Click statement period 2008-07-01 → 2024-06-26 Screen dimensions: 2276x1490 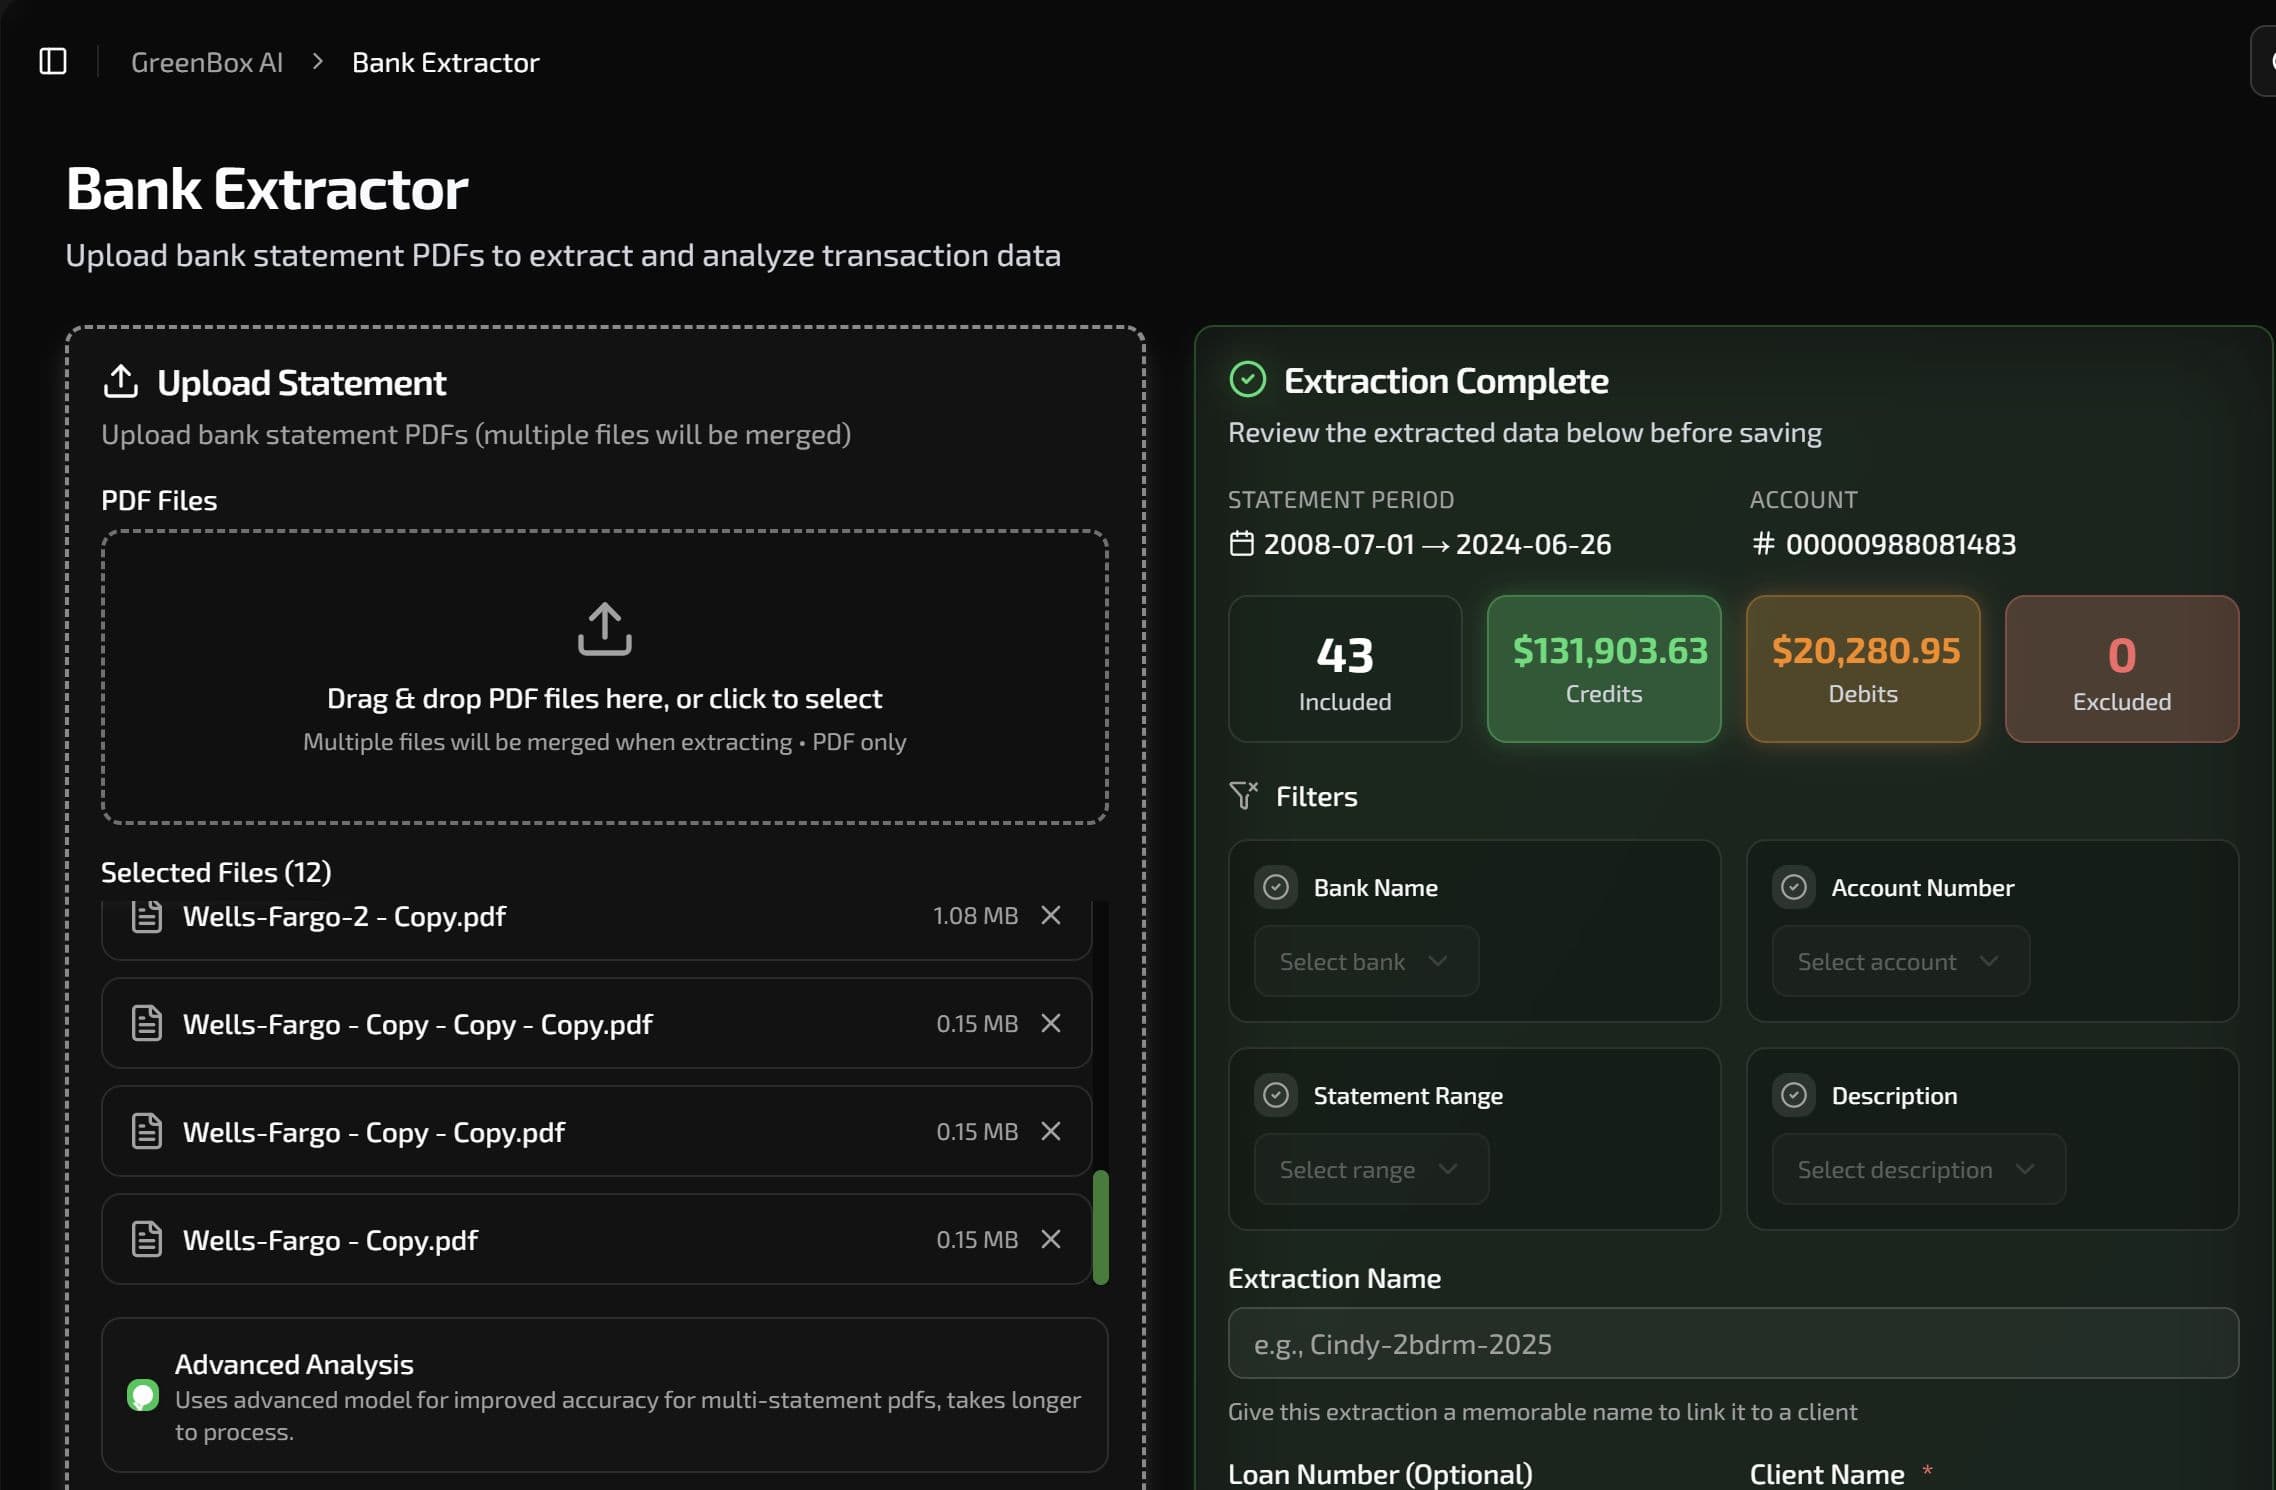pyautogui.click(x=1437, y=544)
